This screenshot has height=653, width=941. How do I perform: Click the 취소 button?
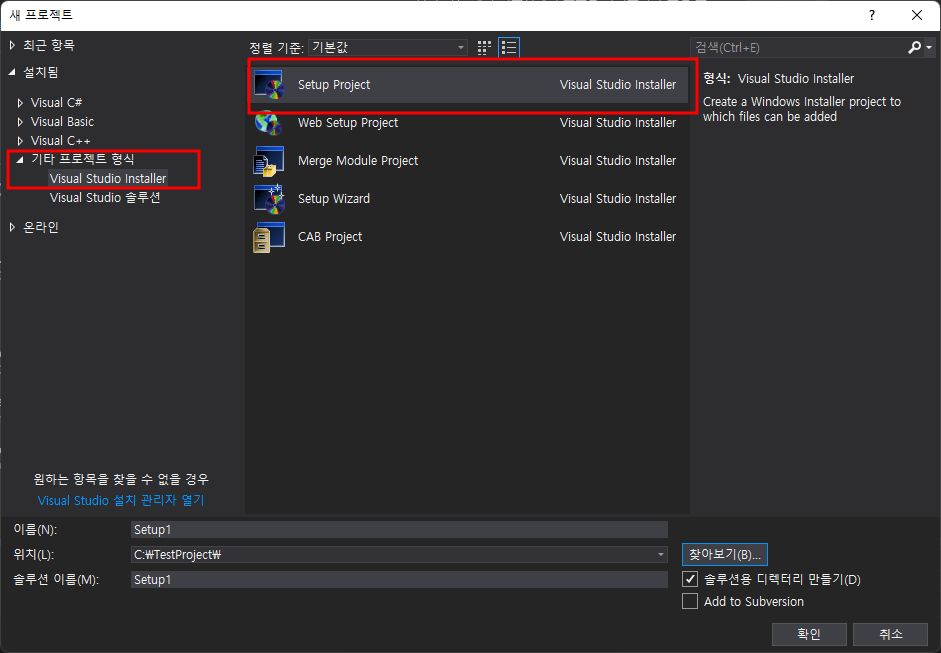[891, 634]
